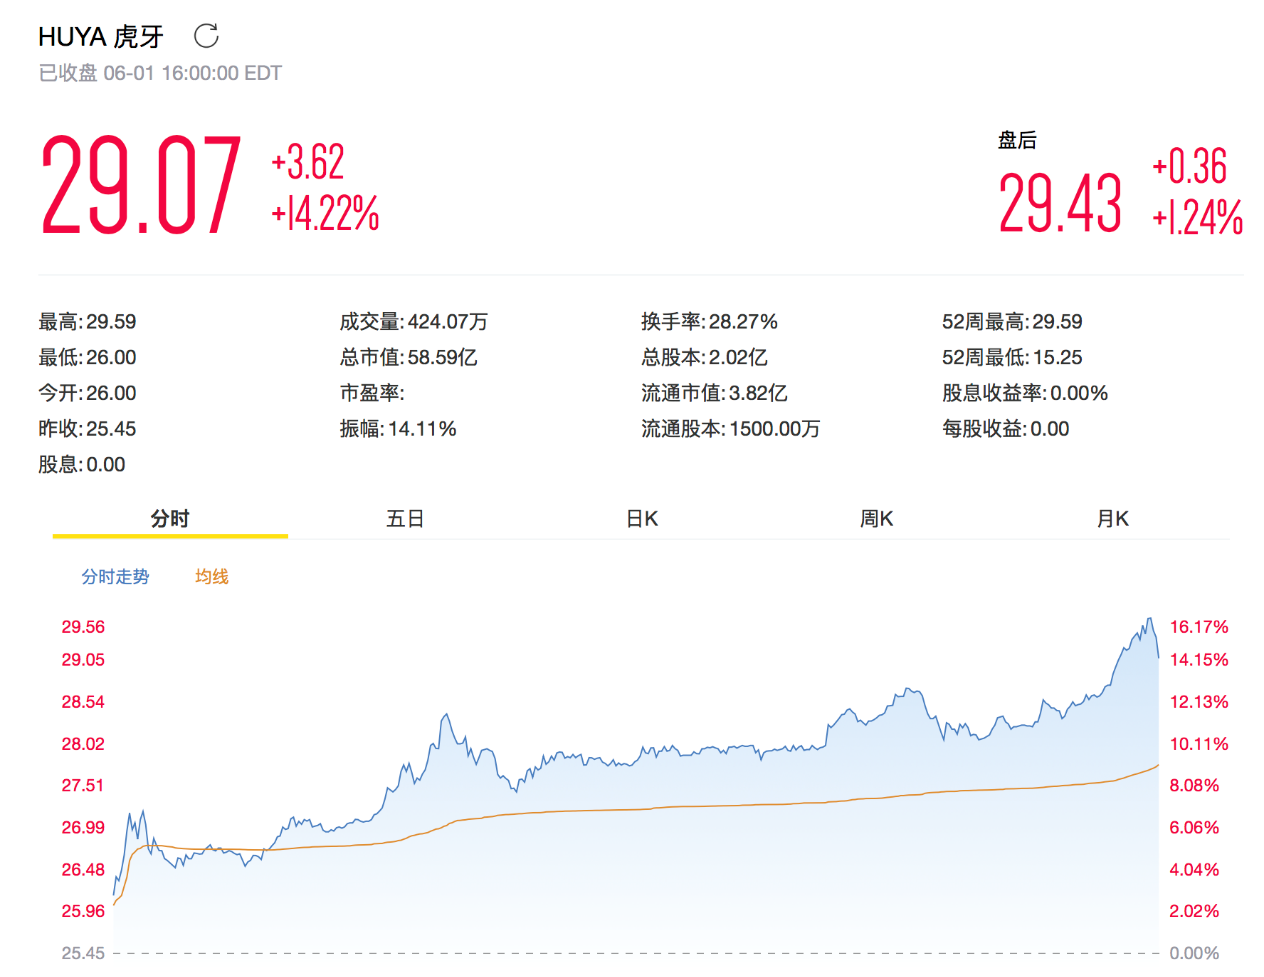
Task: Click the 8.08% percentage axis label
Action: coord(1194,786)
